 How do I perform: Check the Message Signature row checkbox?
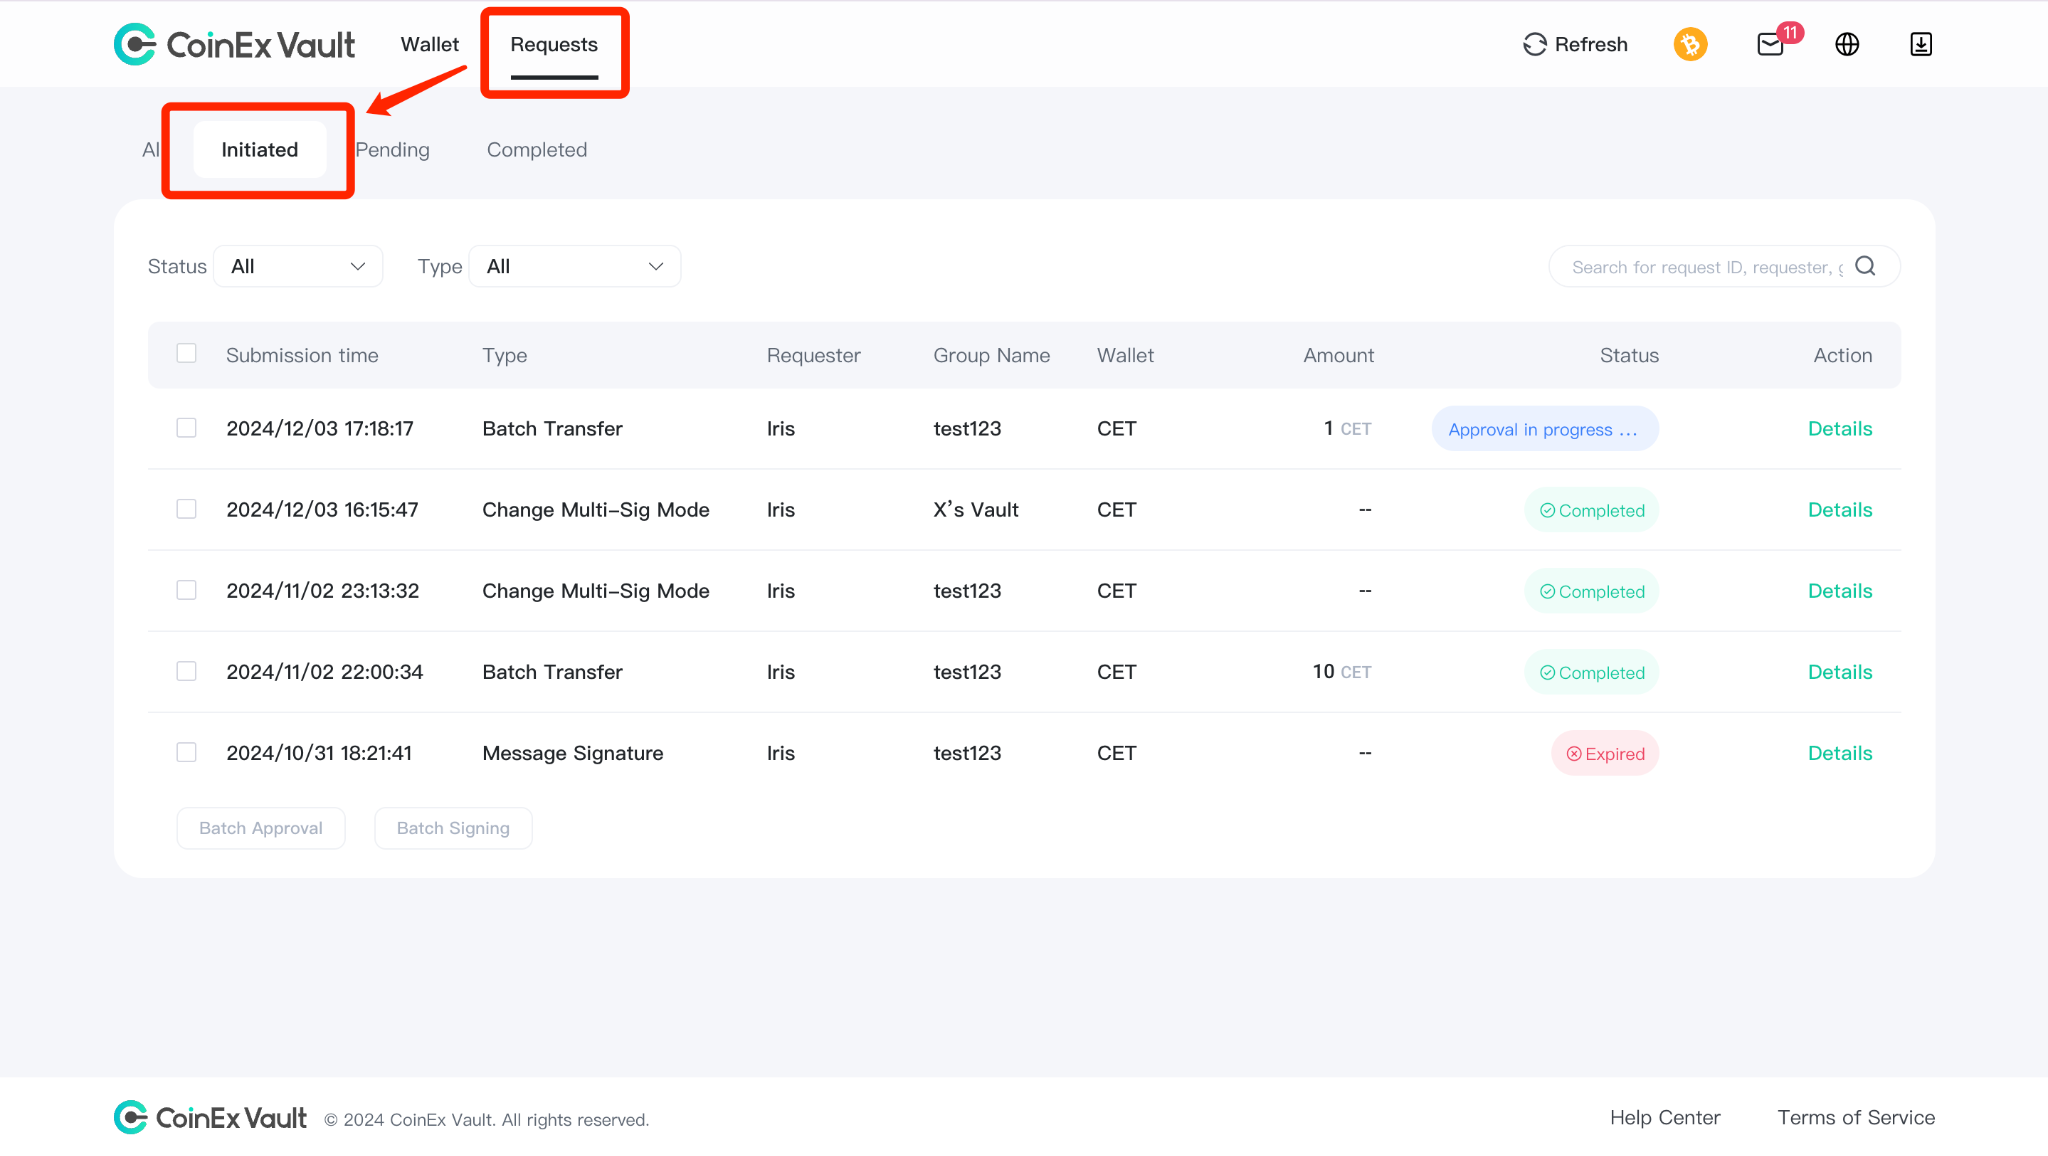[186, 752]
